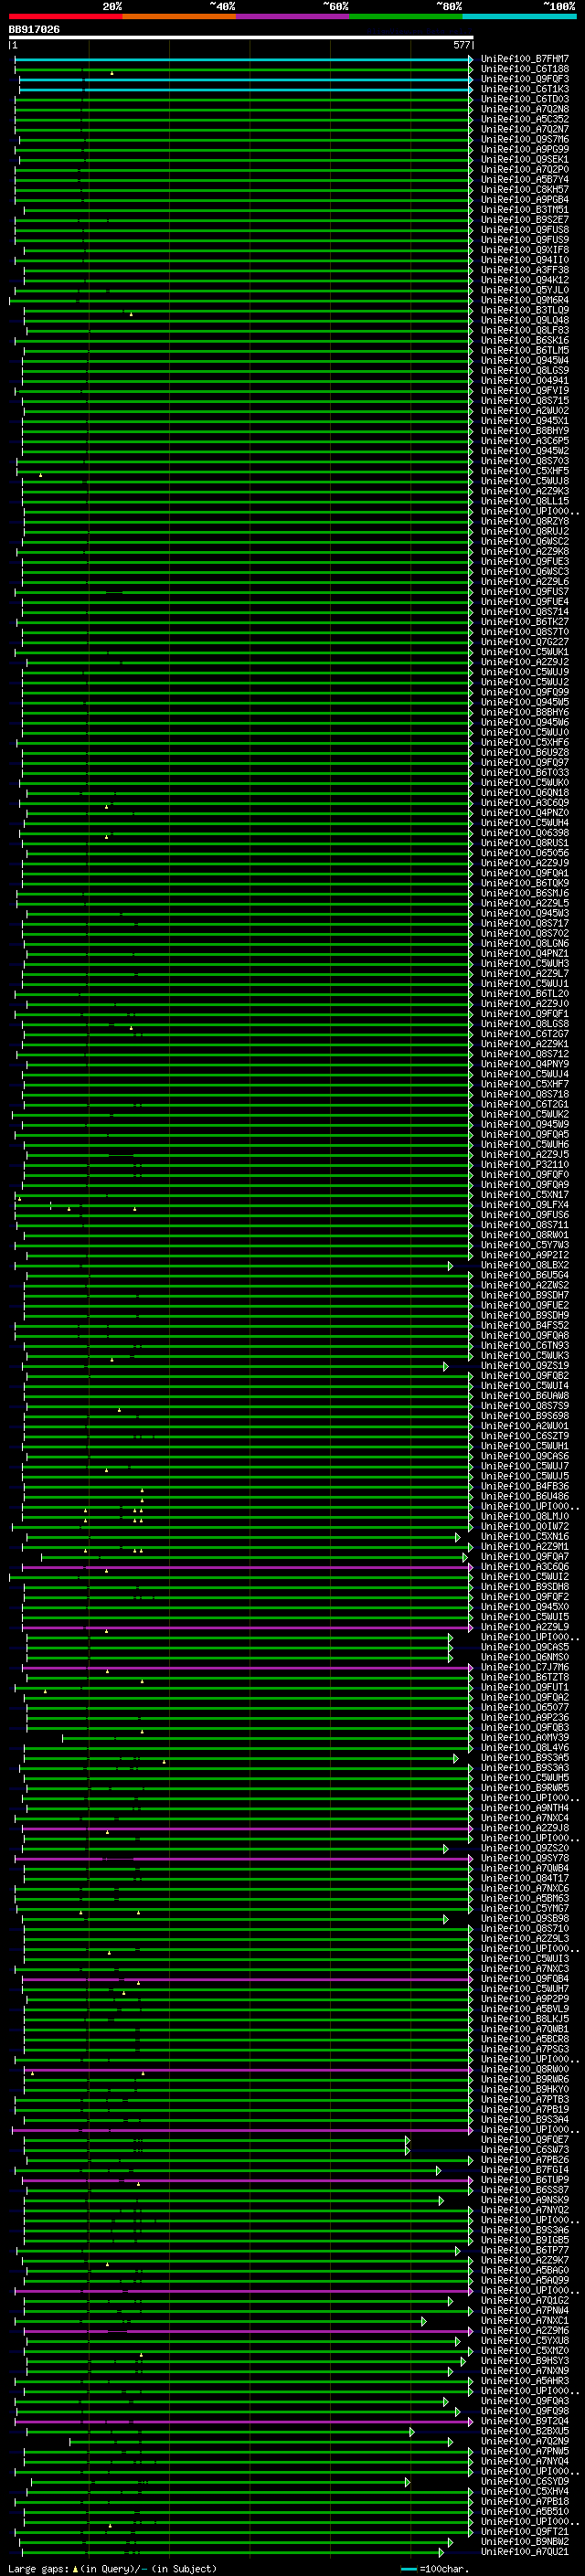Click the UniRef100_O04941 label
Viewport: 585px width, 2576px height.
click(x=525, y=381)
